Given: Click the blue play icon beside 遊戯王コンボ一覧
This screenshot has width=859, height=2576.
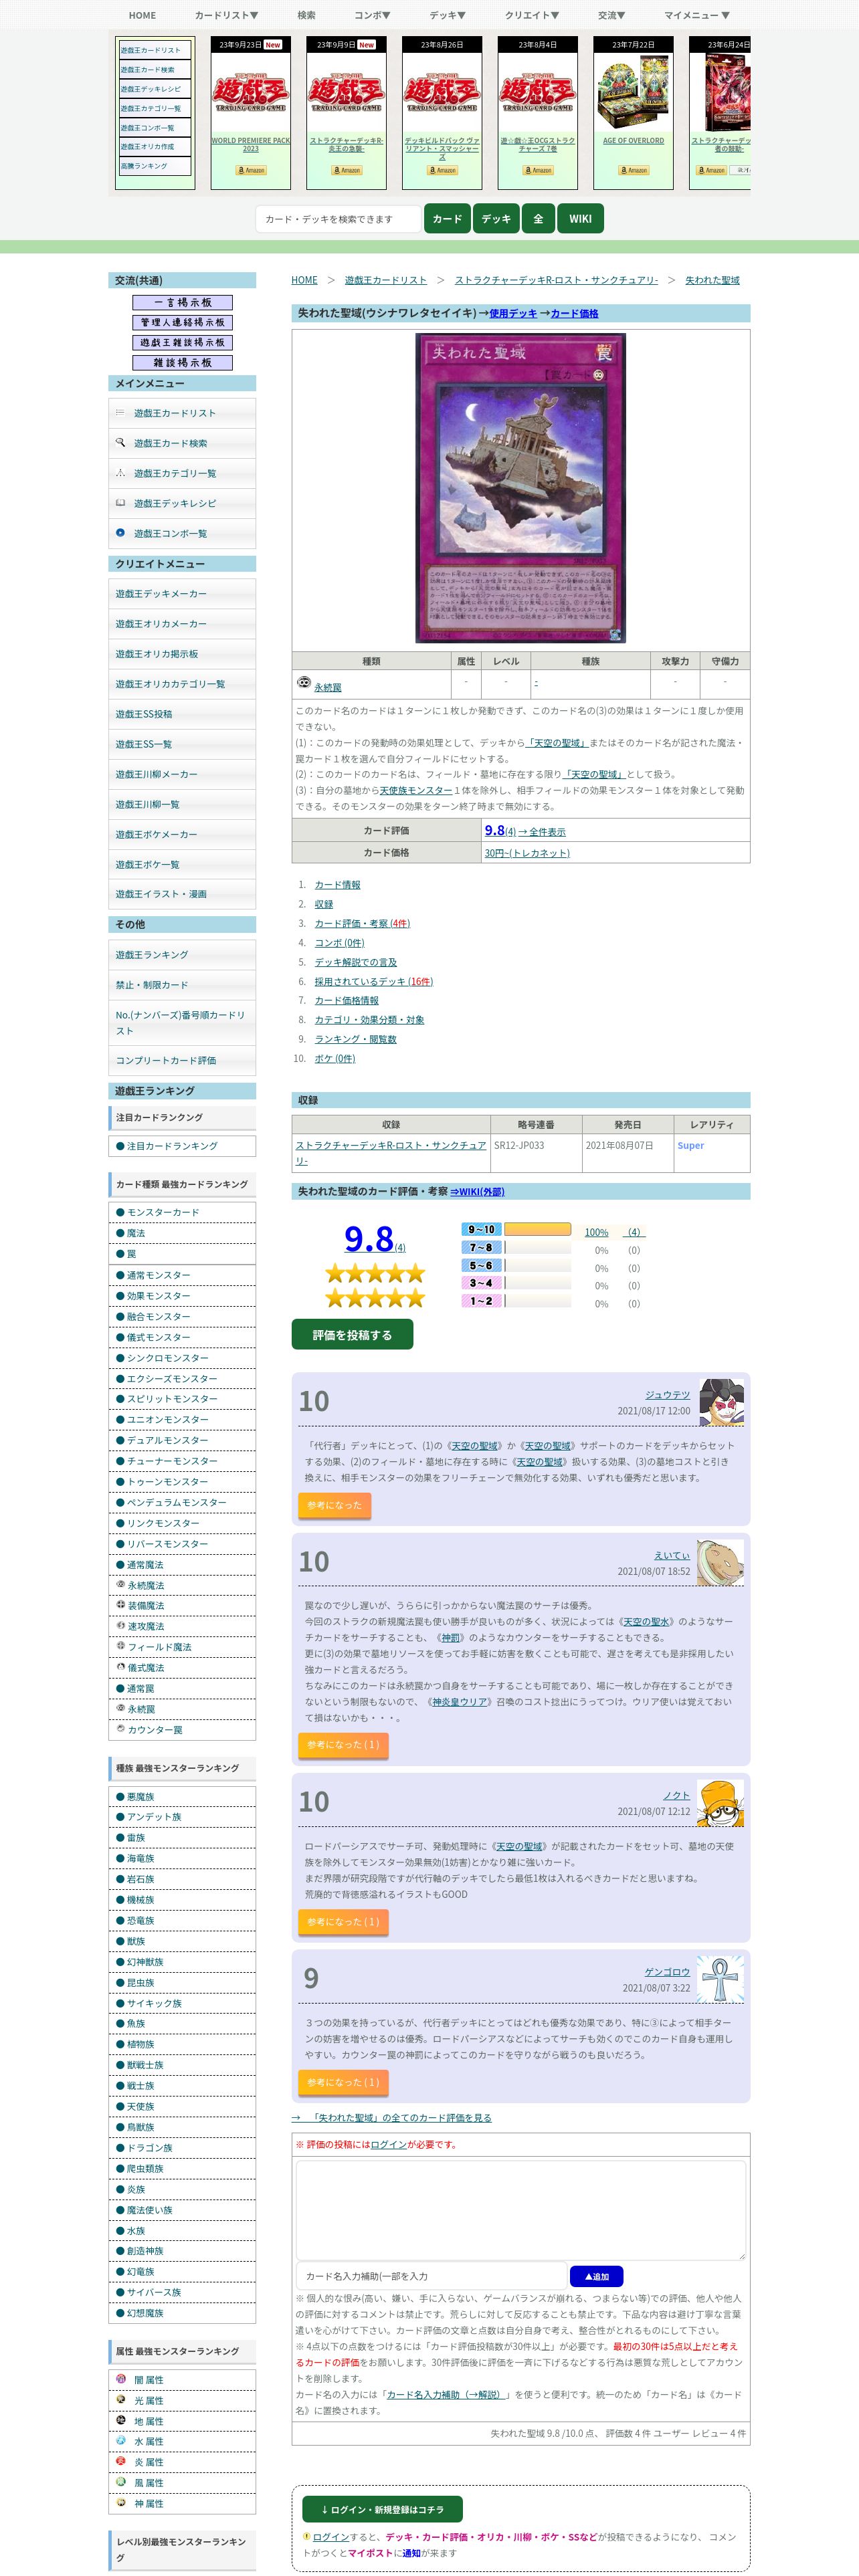Looking at the screenshot, I should click(120, 532).
